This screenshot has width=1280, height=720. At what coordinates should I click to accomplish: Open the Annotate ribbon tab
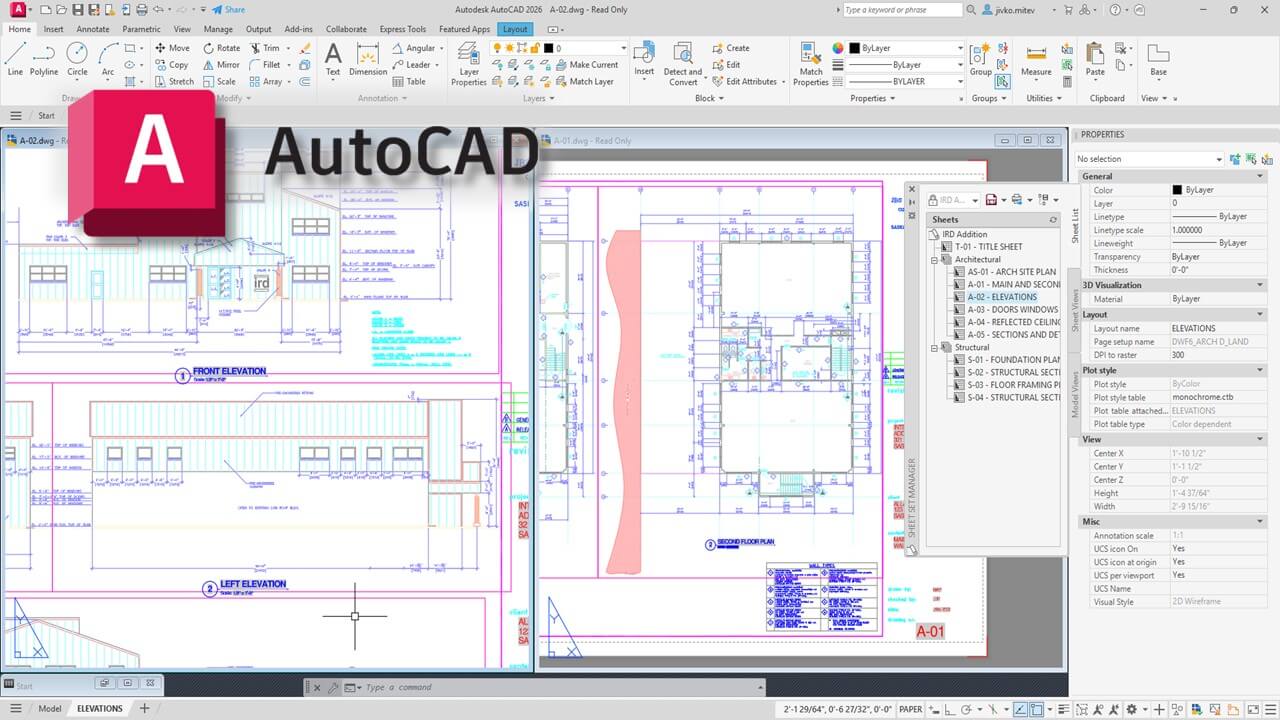[93, 29]
